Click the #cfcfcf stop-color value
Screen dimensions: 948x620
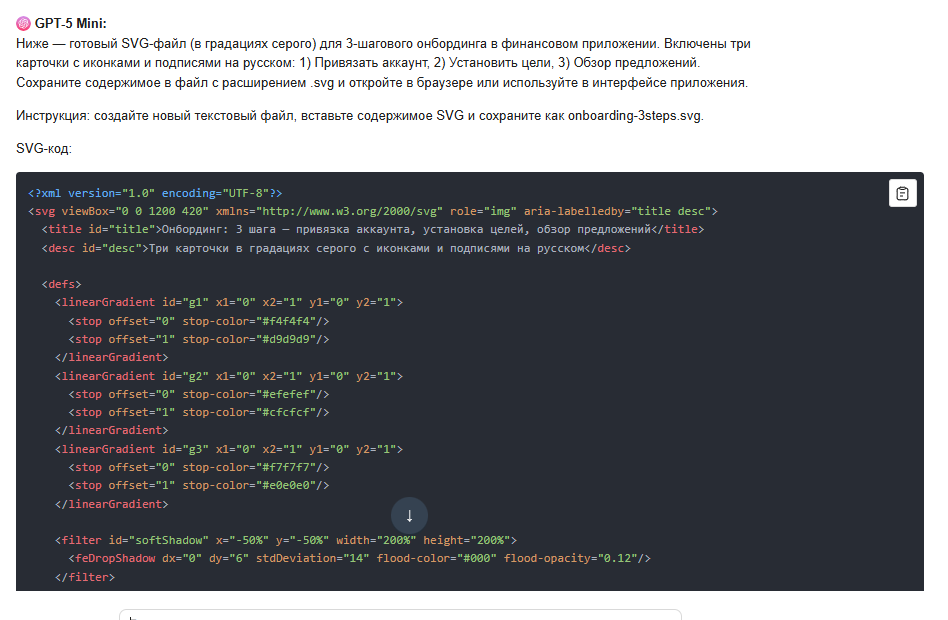[290, 412]
